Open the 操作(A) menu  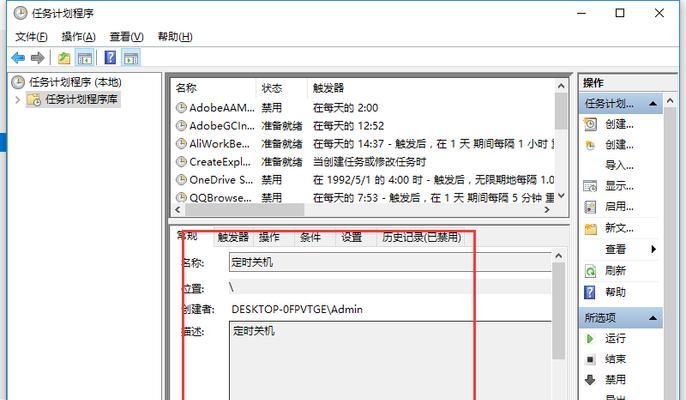tap(78, 37)
